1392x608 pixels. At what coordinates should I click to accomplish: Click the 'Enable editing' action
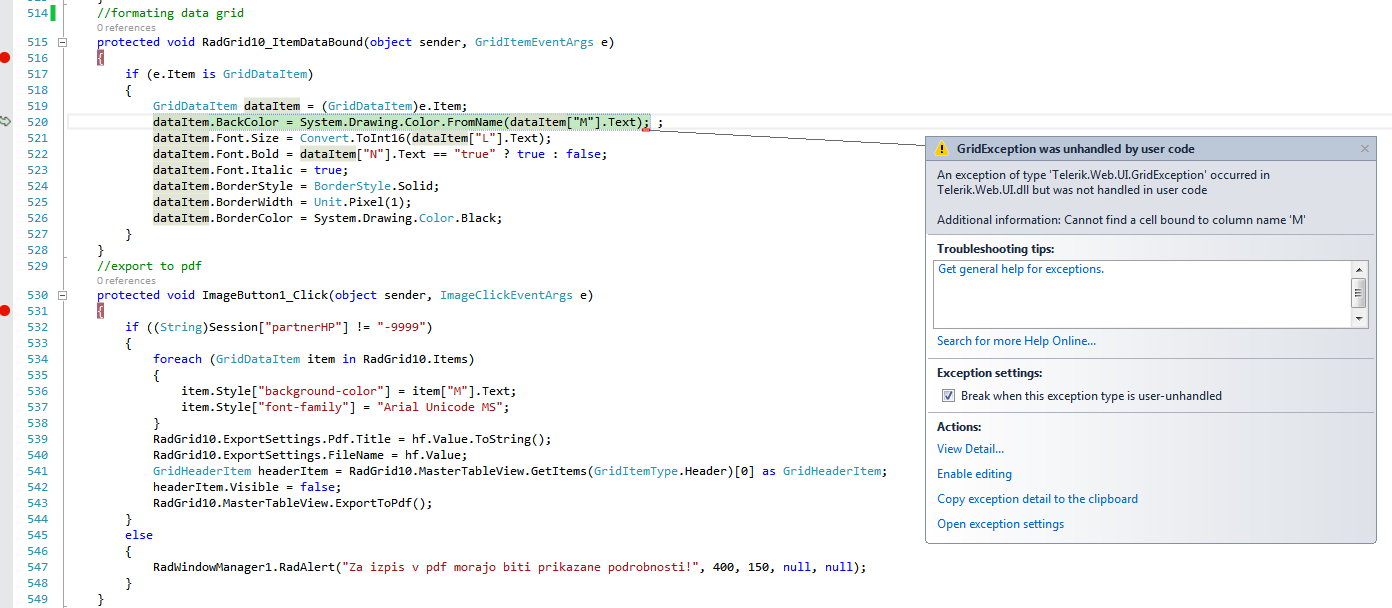coord(974,474)
